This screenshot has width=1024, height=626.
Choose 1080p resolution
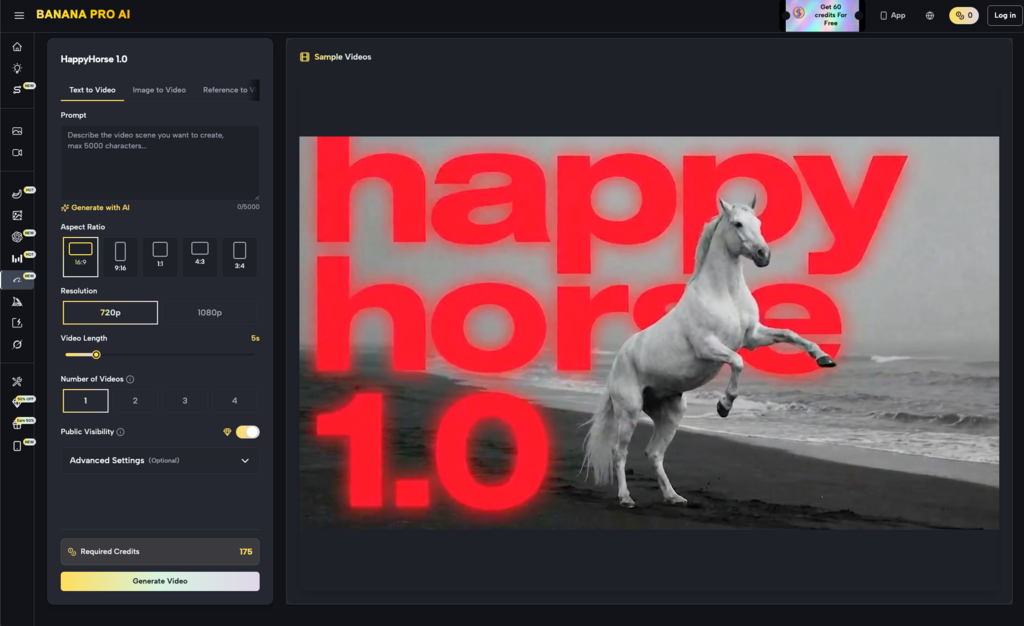click(209, 313)
